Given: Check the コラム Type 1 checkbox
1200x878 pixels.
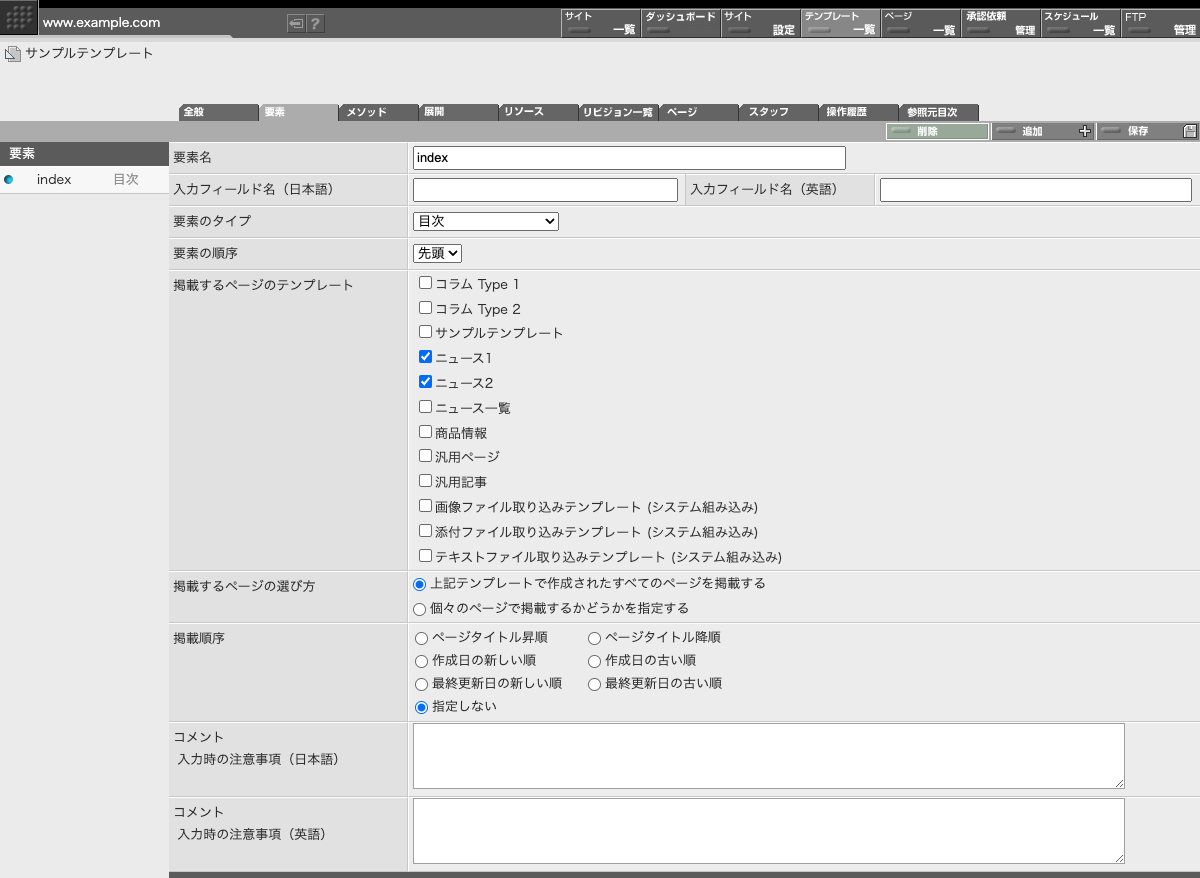Looking at the screenshot, I should pyautogui.click(x=425, y=283).
